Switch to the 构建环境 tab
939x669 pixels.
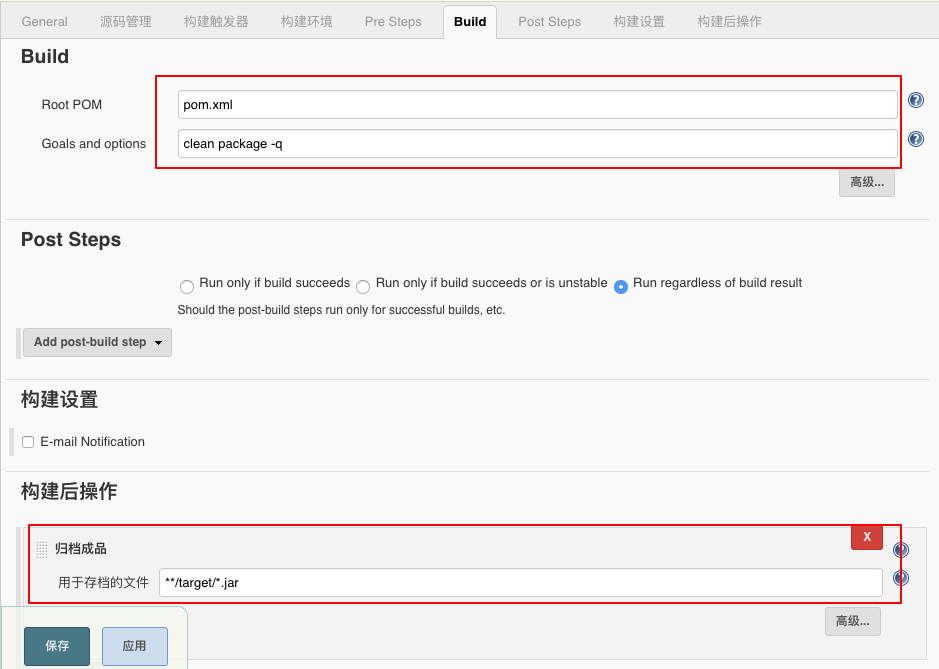307,22
